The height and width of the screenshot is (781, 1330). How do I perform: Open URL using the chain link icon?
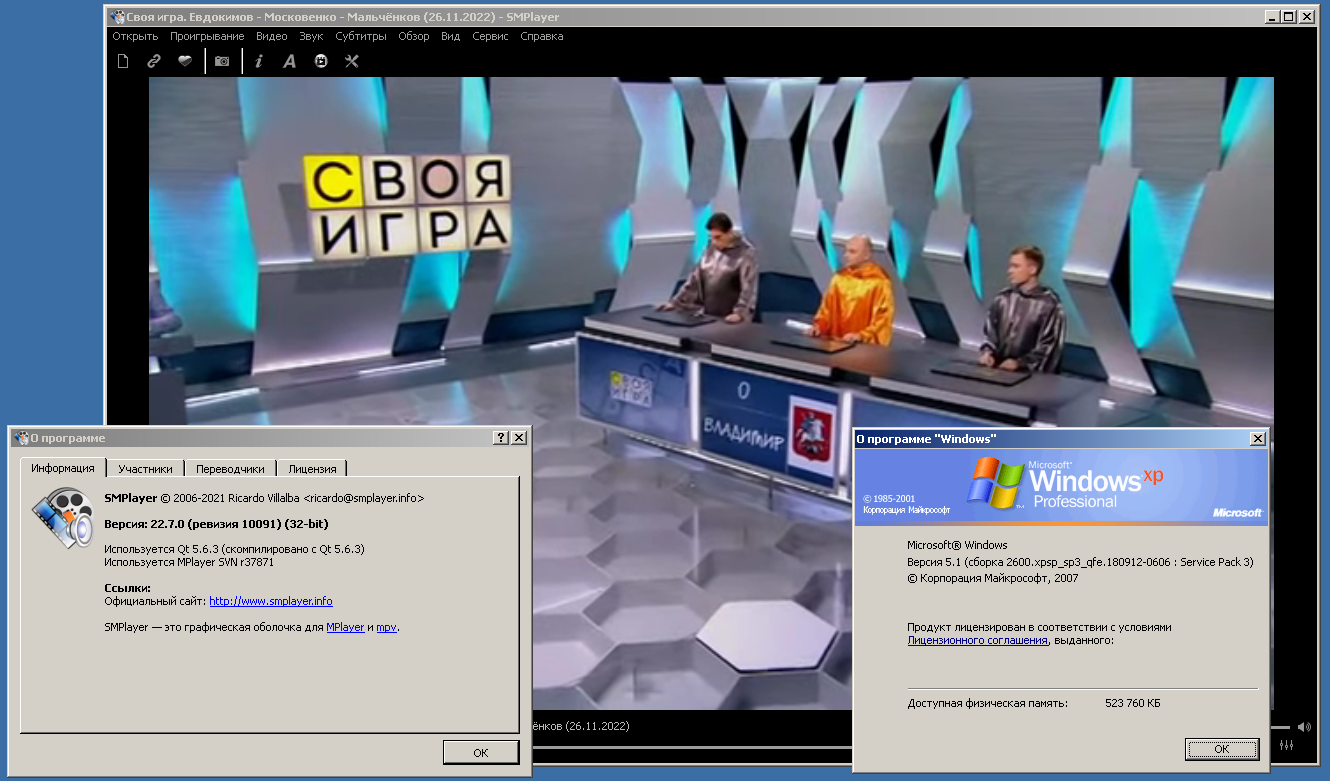[x=154, y=61]
